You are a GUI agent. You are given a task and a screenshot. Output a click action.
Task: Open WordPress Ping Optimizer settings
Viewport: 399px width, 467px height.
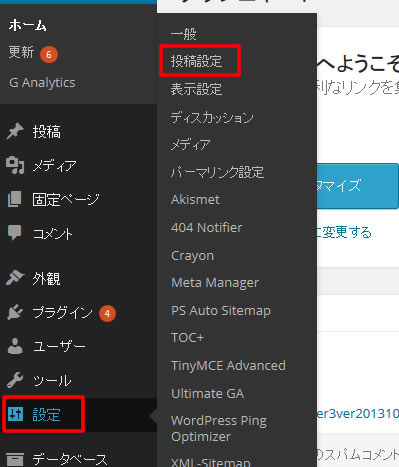pos(219,429)
